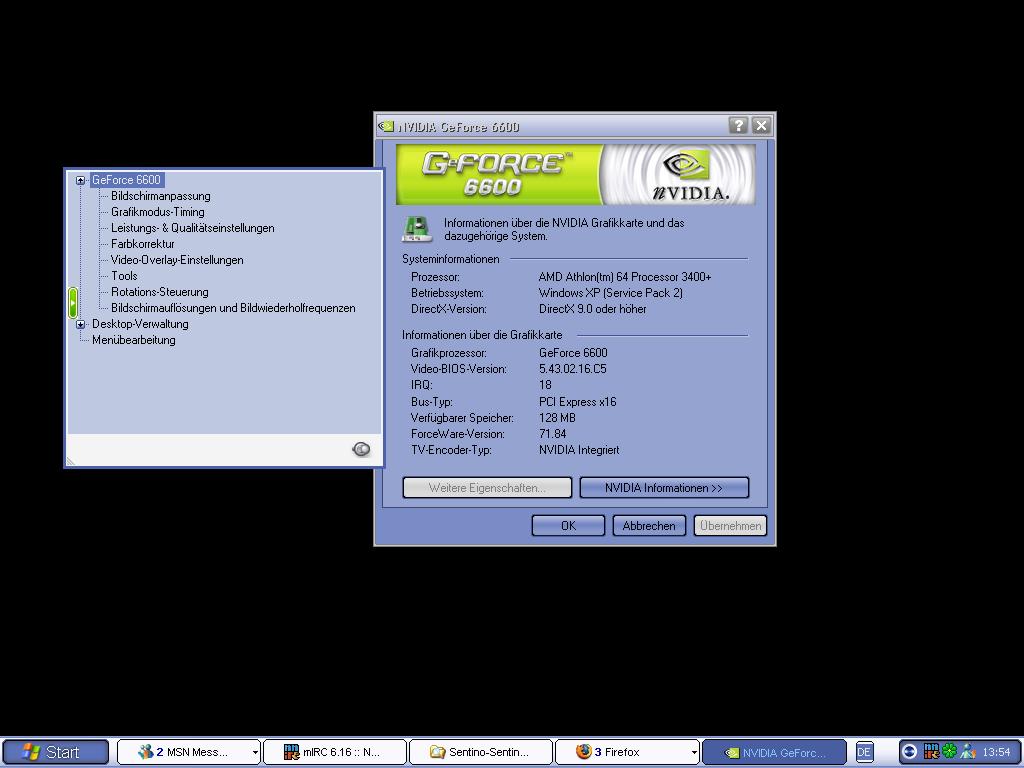Close the NVIDIA GeForce 6600 dialog
Viewport: 1024px width, 768px height.
[761, 125]
